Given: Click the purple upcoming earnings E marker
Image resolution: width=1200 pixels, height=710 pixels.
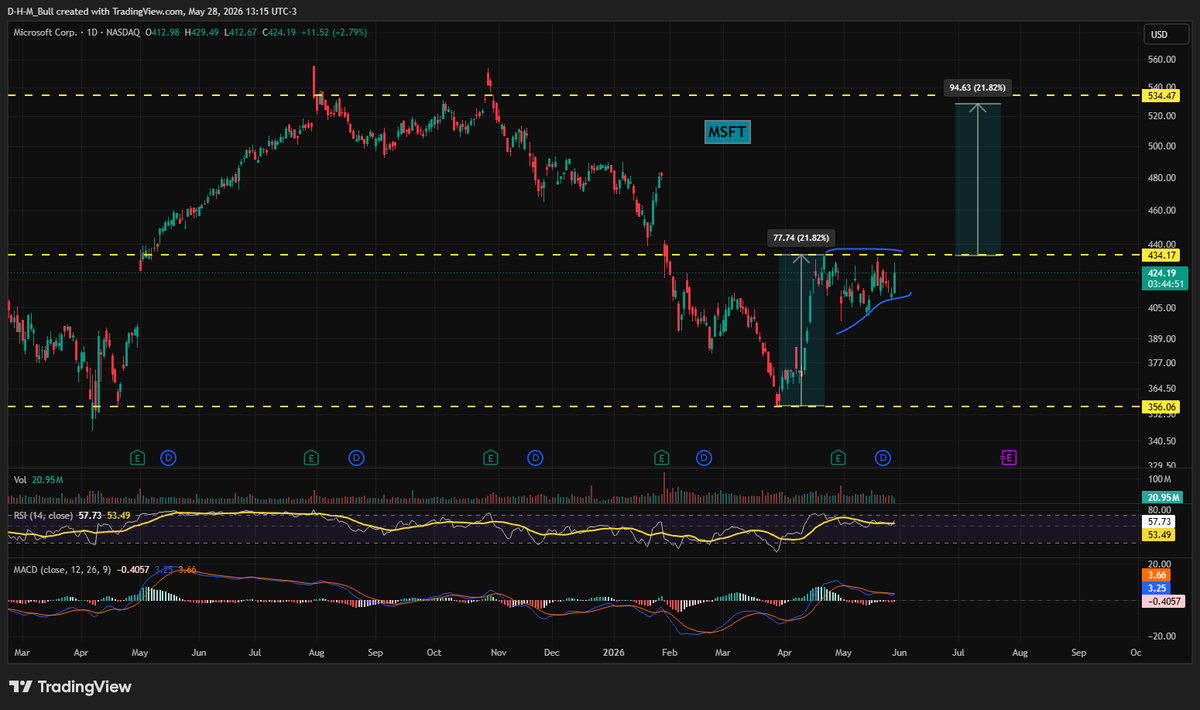Looking at the screenshot, I should point(1009,457).
